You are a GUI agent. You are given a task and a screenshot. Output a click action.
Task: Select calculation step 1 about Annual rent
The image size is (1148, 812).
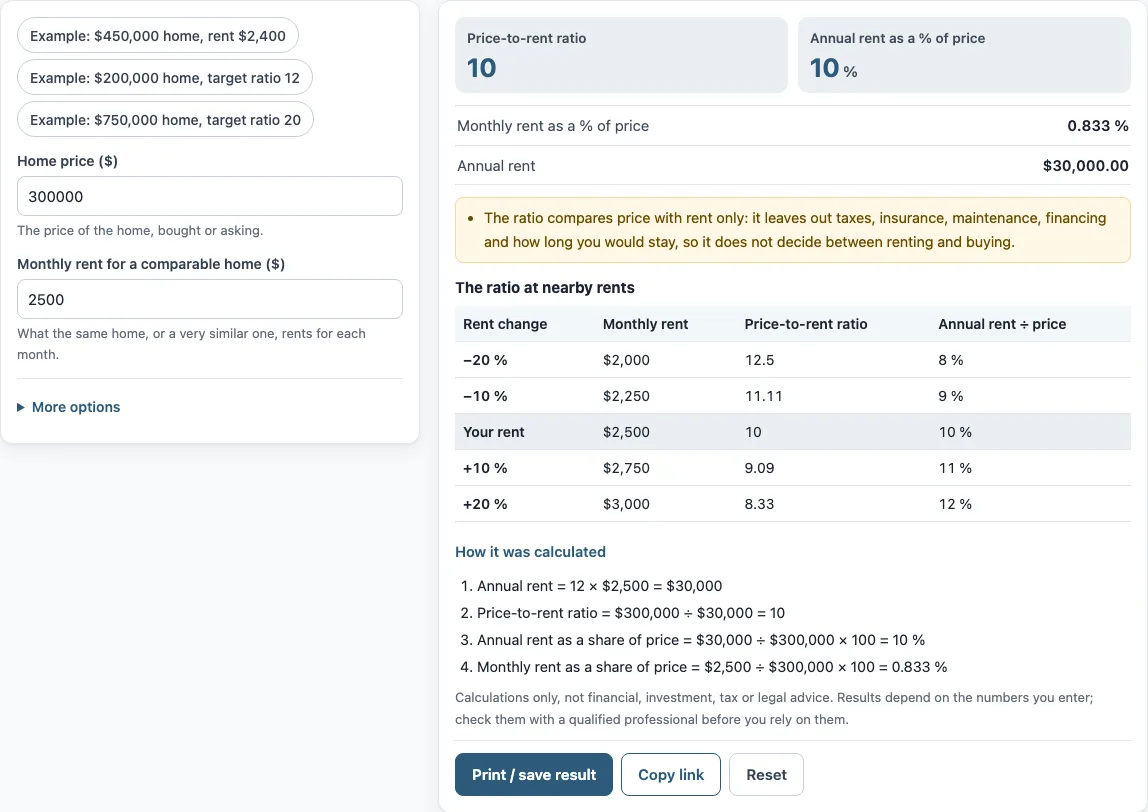point(599,586)
